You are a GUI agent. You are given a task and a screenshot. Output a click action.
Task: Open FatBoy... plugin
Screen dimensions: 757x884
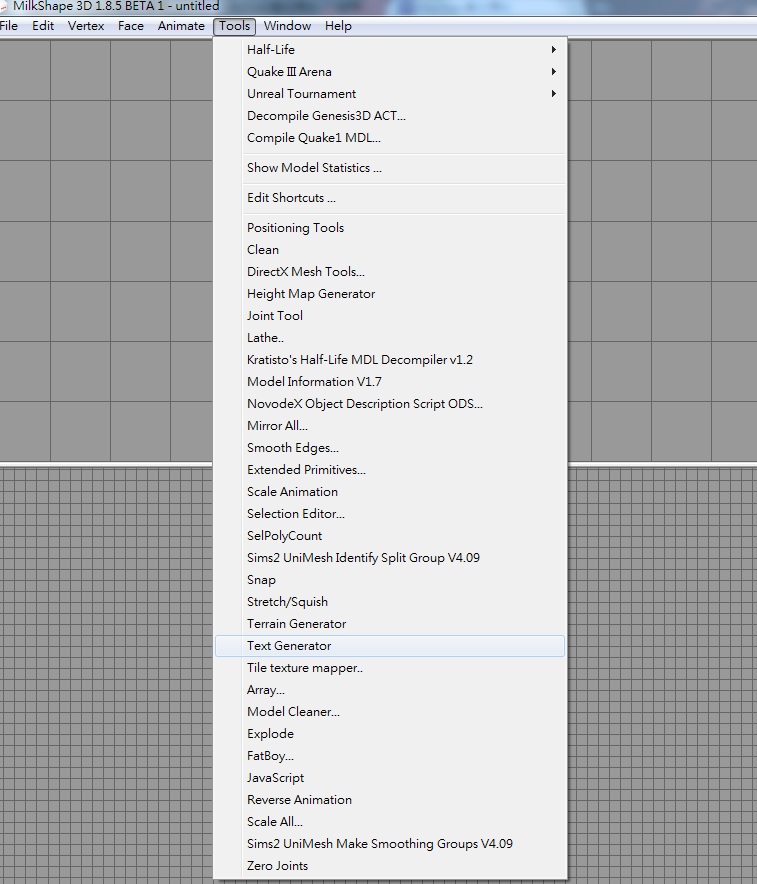tap(389, 755)
